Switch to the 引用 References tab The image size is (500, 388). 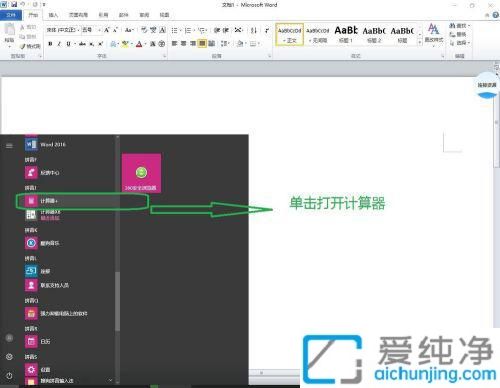tap(103, 15)
